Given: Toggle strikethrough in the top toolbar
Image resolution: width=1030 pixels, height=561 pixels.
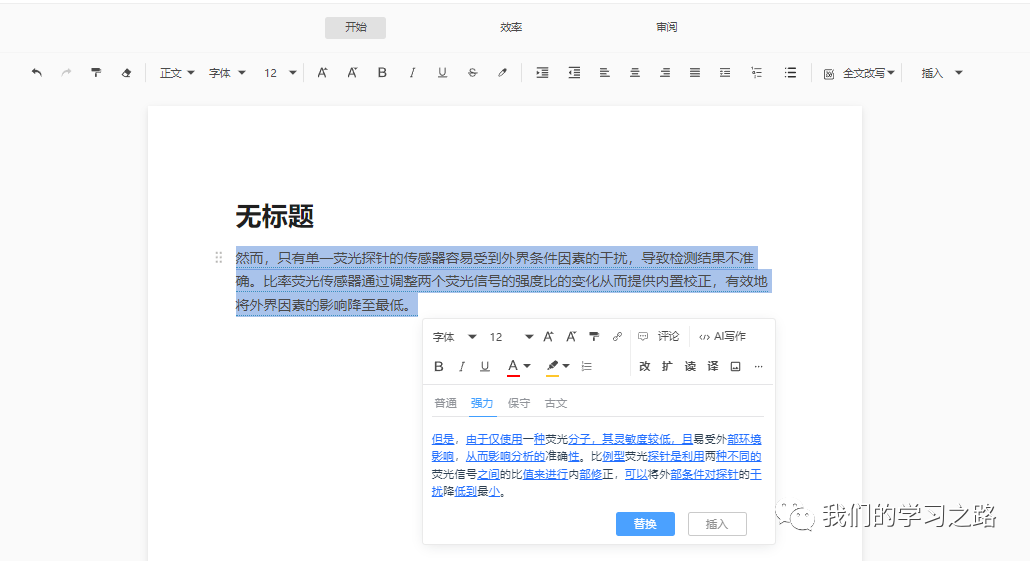Looking at the screenshot, I should pos(472,73).
